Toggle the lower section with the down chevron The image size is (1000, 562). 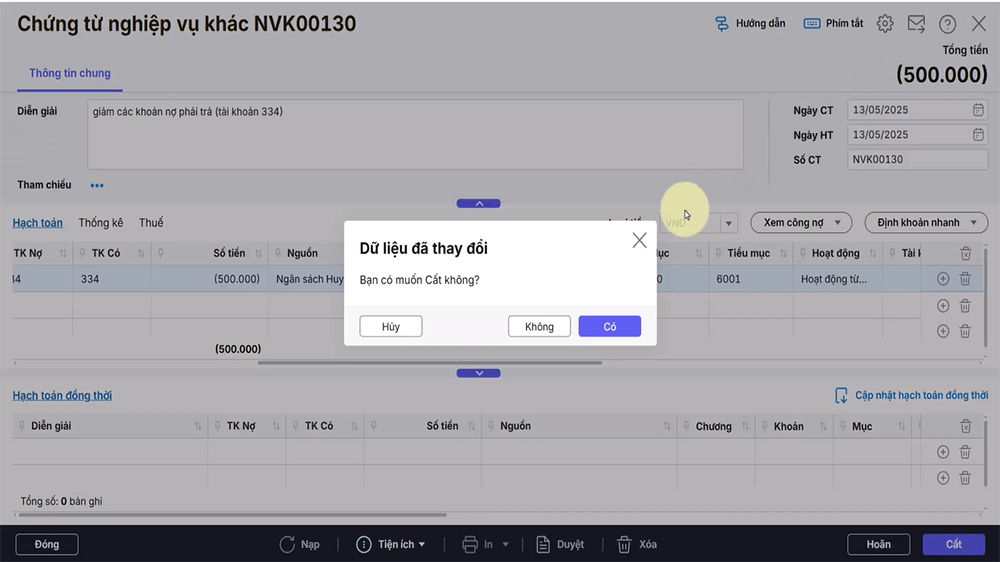[478, 373]
